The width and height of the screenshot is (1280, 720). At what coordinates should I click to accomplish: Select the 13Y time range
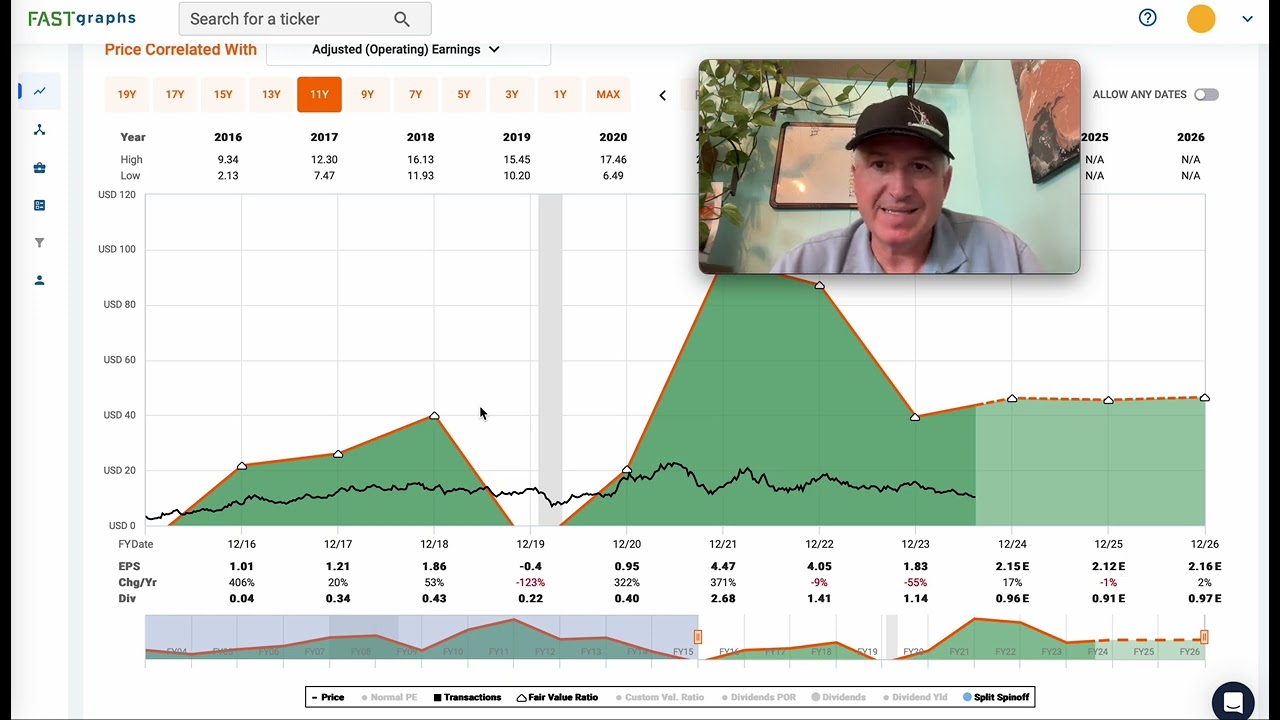(271, 95)
